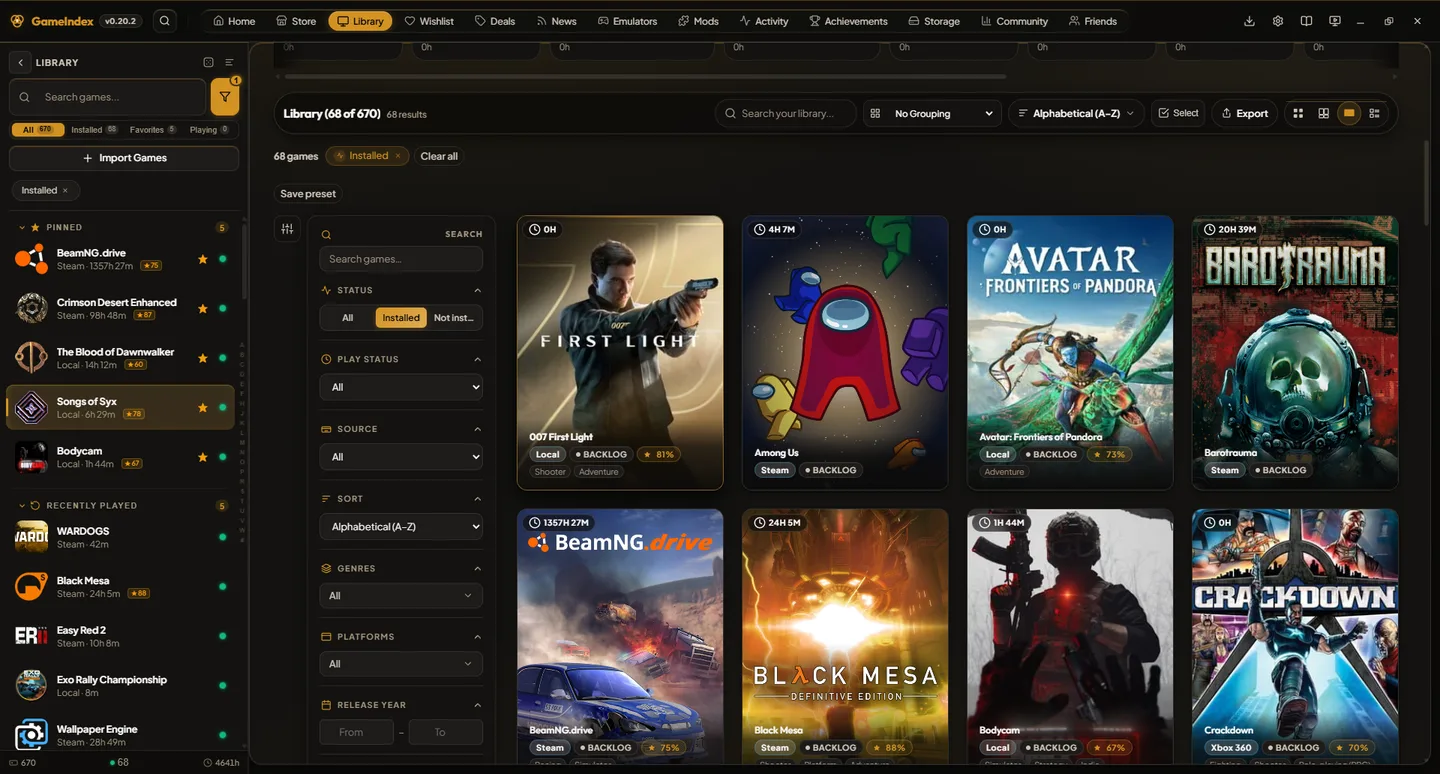Open the Platforms All dropdown
The image size is (1440, 774).
[x=401, y=664]
